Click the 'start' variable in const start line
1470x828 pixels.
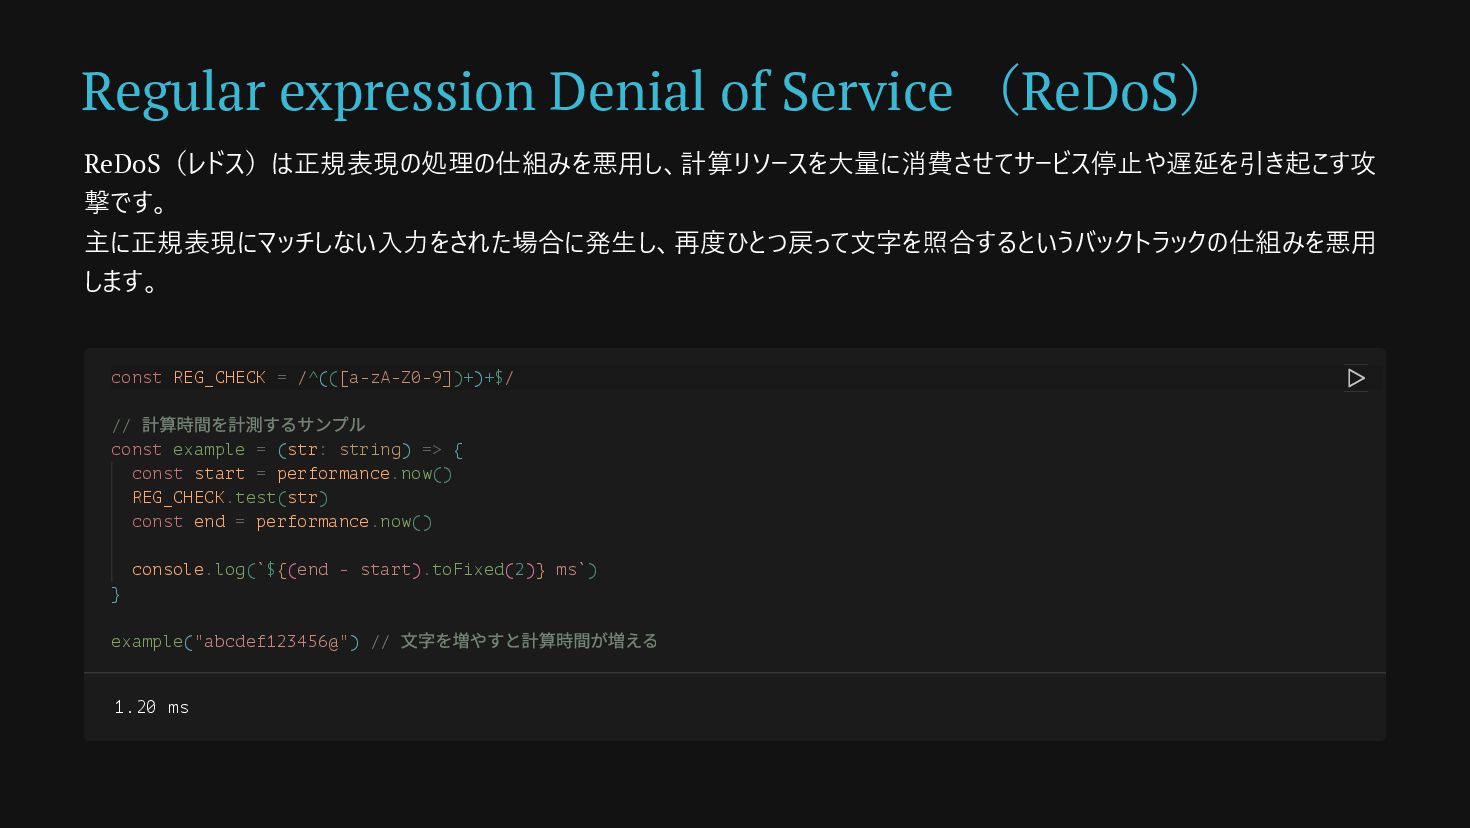click(x=219, y=473)
